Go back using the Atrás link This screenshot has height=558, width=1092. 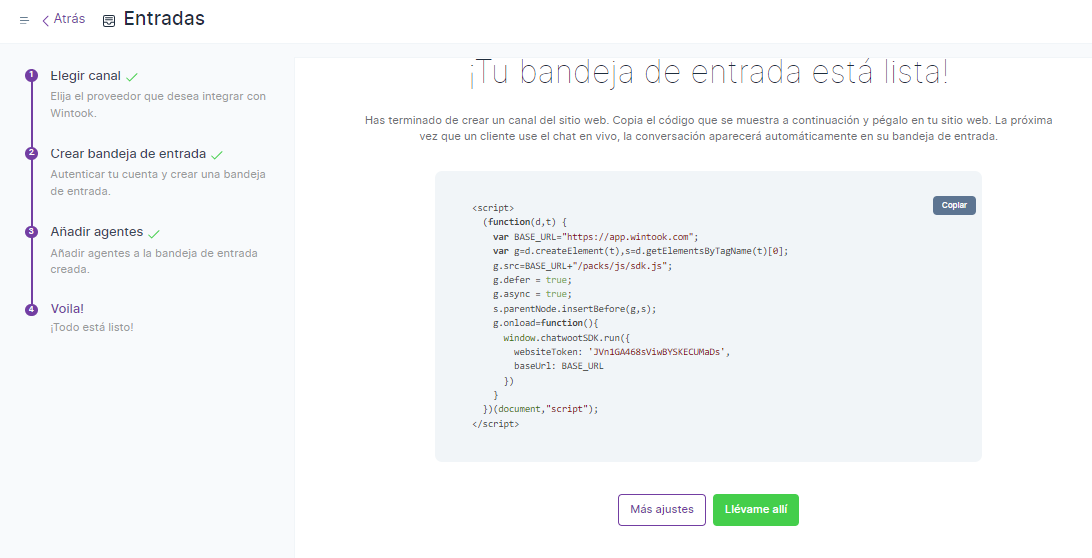point(69,19)
